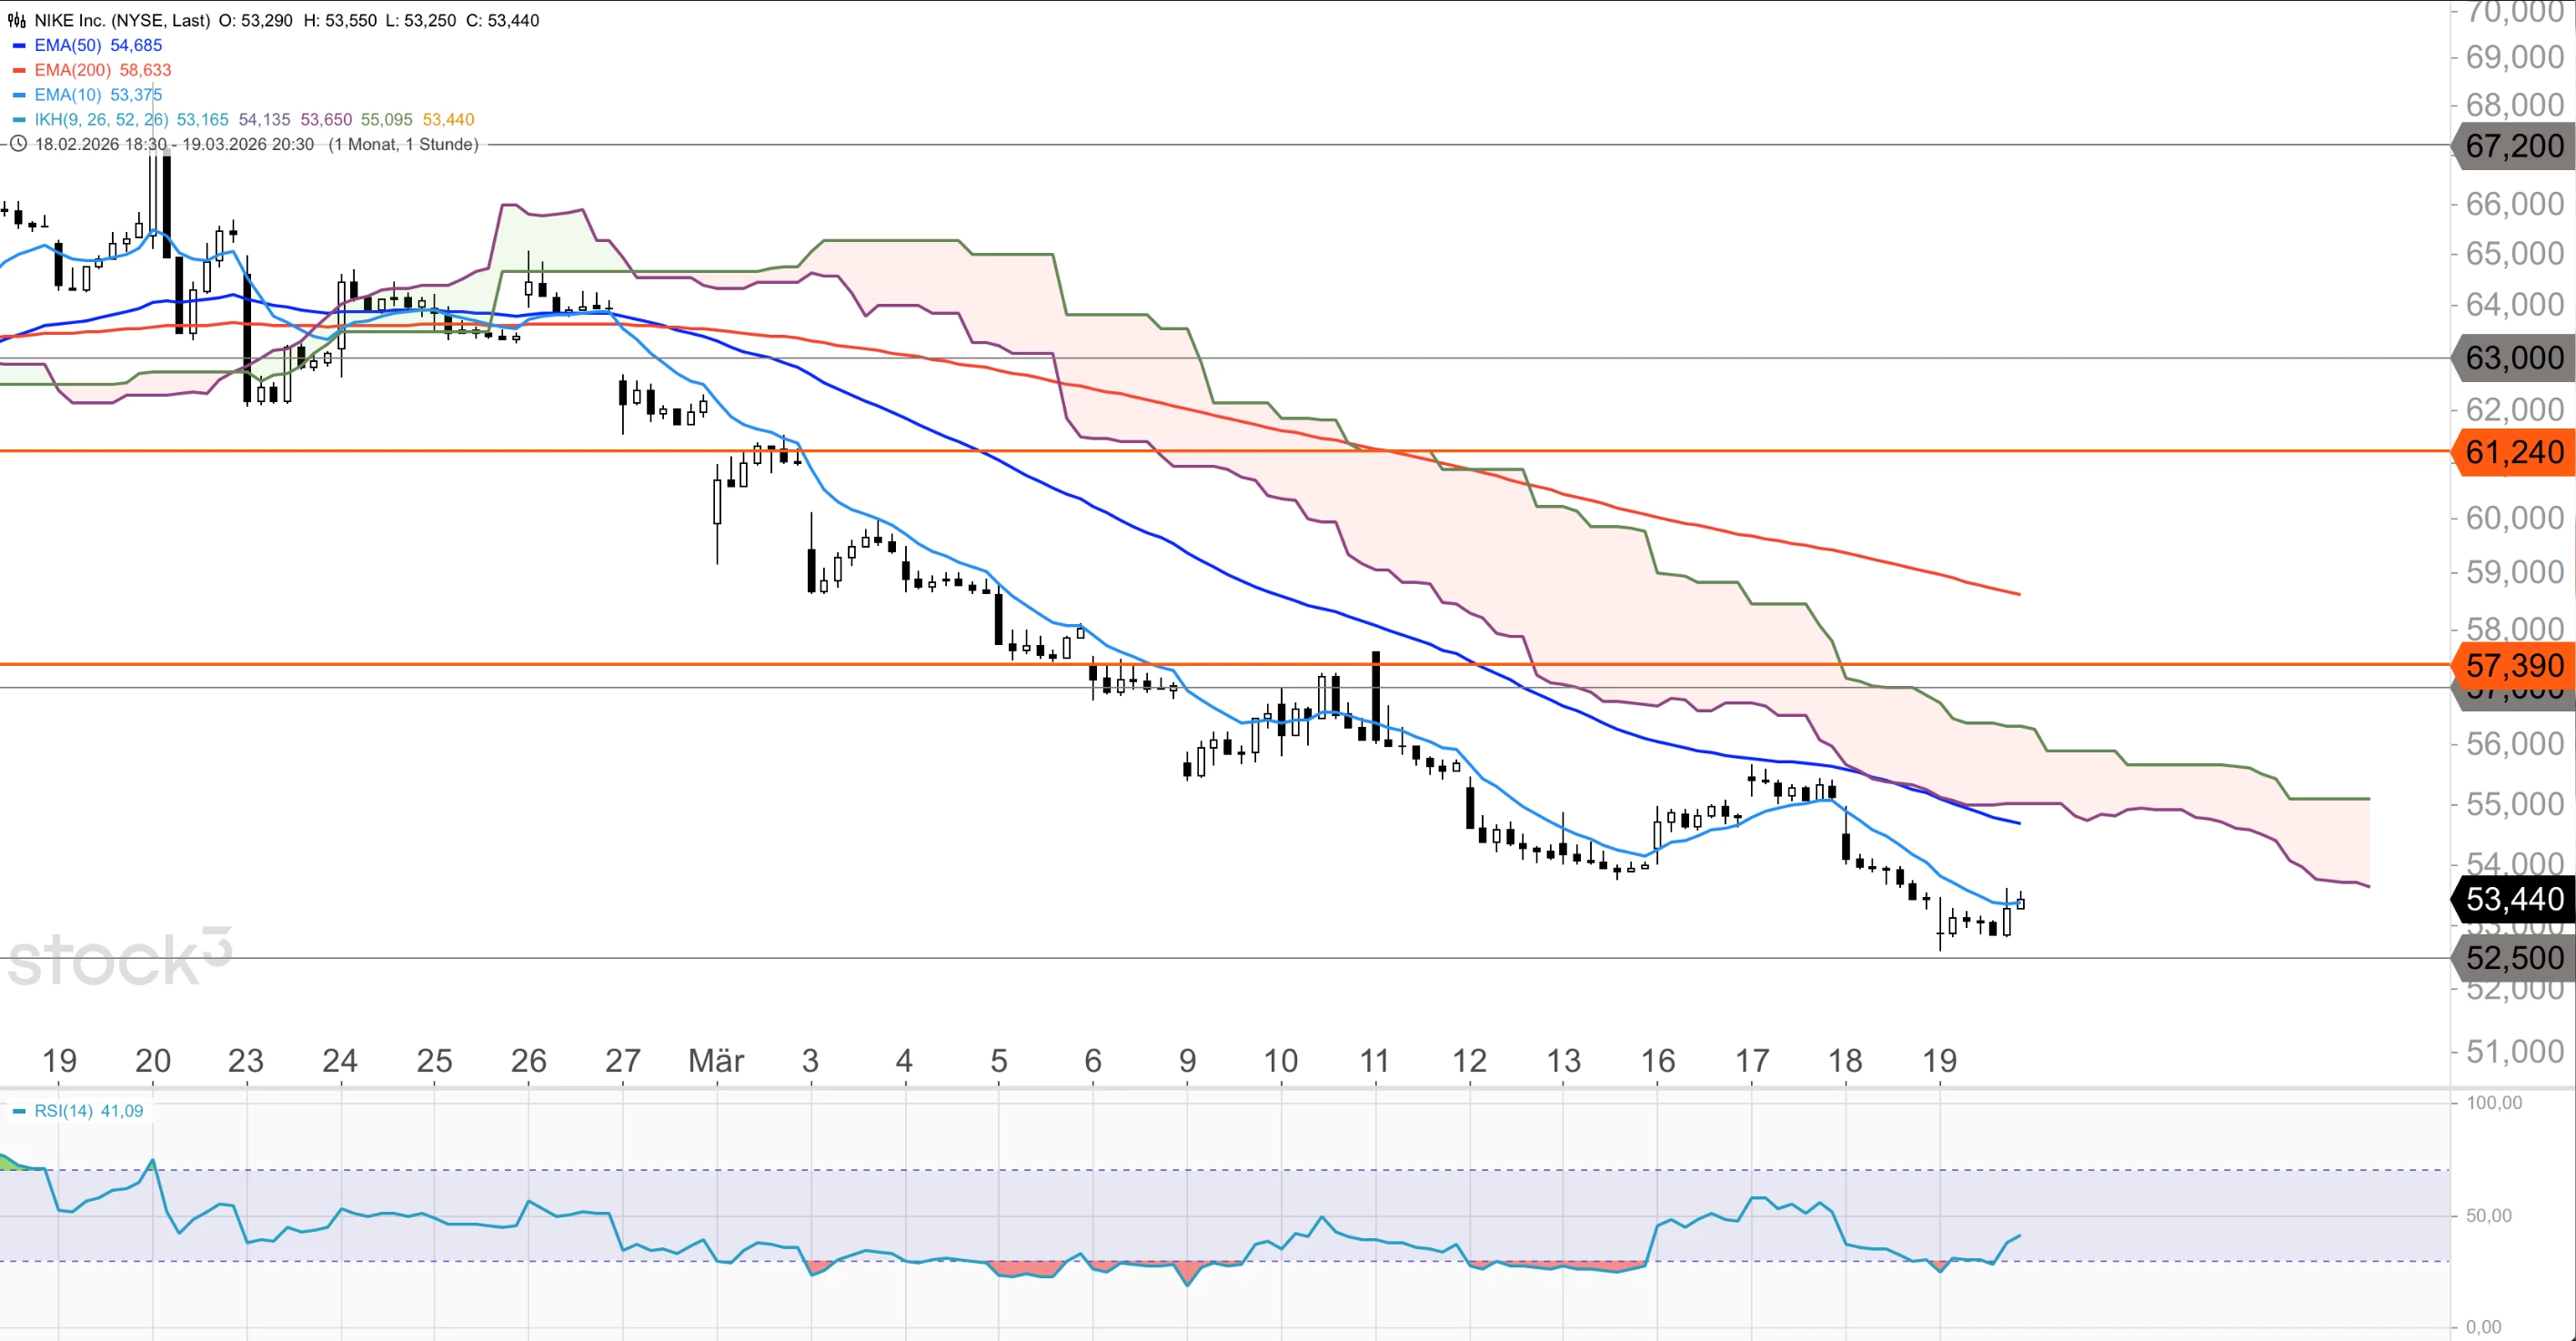Click the date range text 18.02.2026 - 19.03.2026
Viewport: 2576px width, 1341px height.
tap(174, 144)
